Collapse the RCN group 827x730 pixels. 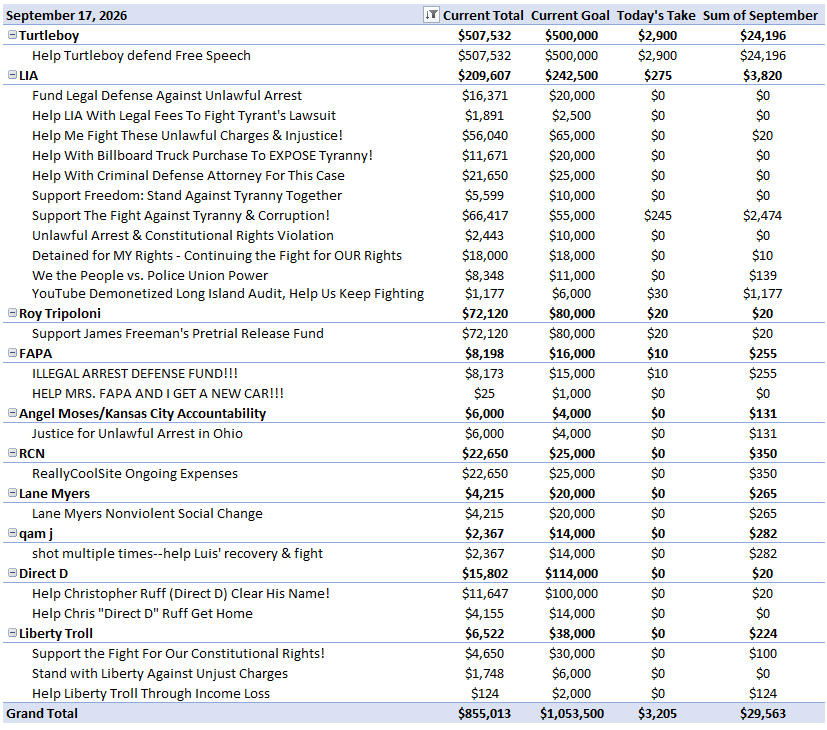pyautogui.click(x=12, y=453)
